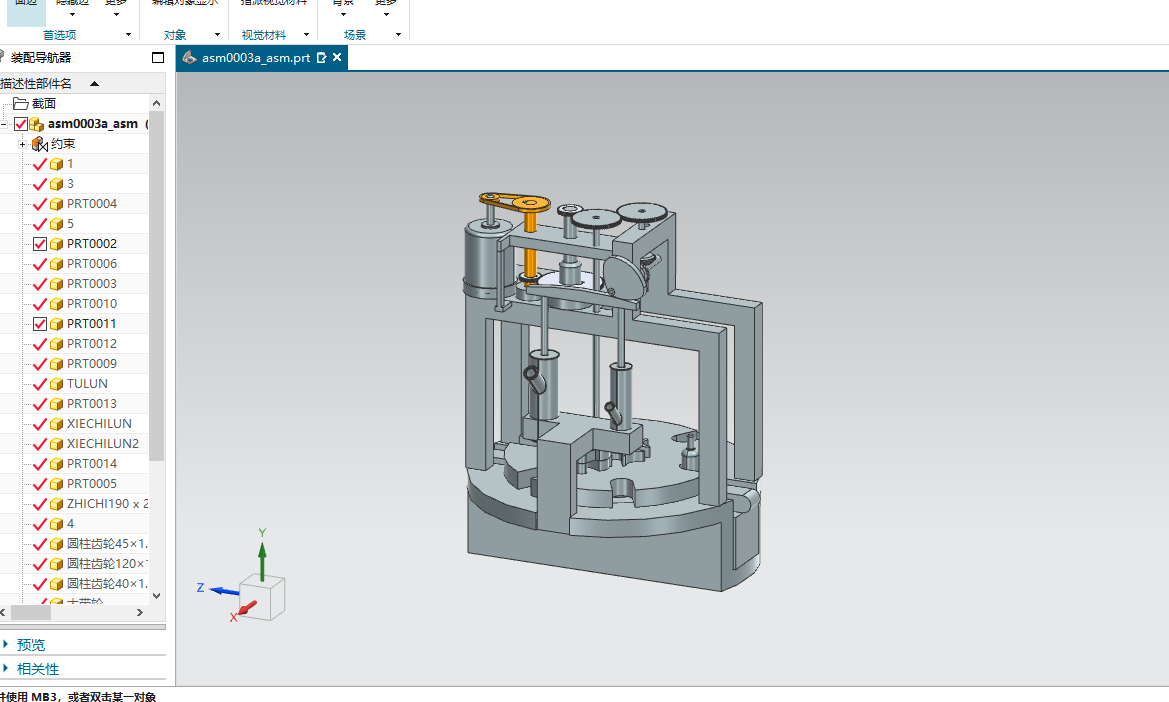
Task: Close the asm0003a_asm.prt tab
Action: click(337, 57)
